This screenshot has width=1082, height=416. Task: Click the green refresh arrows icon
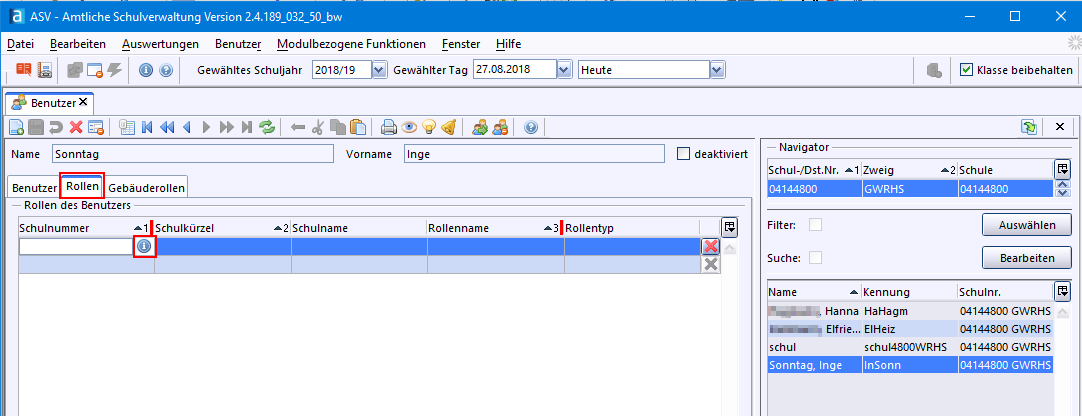coord(267,127)
